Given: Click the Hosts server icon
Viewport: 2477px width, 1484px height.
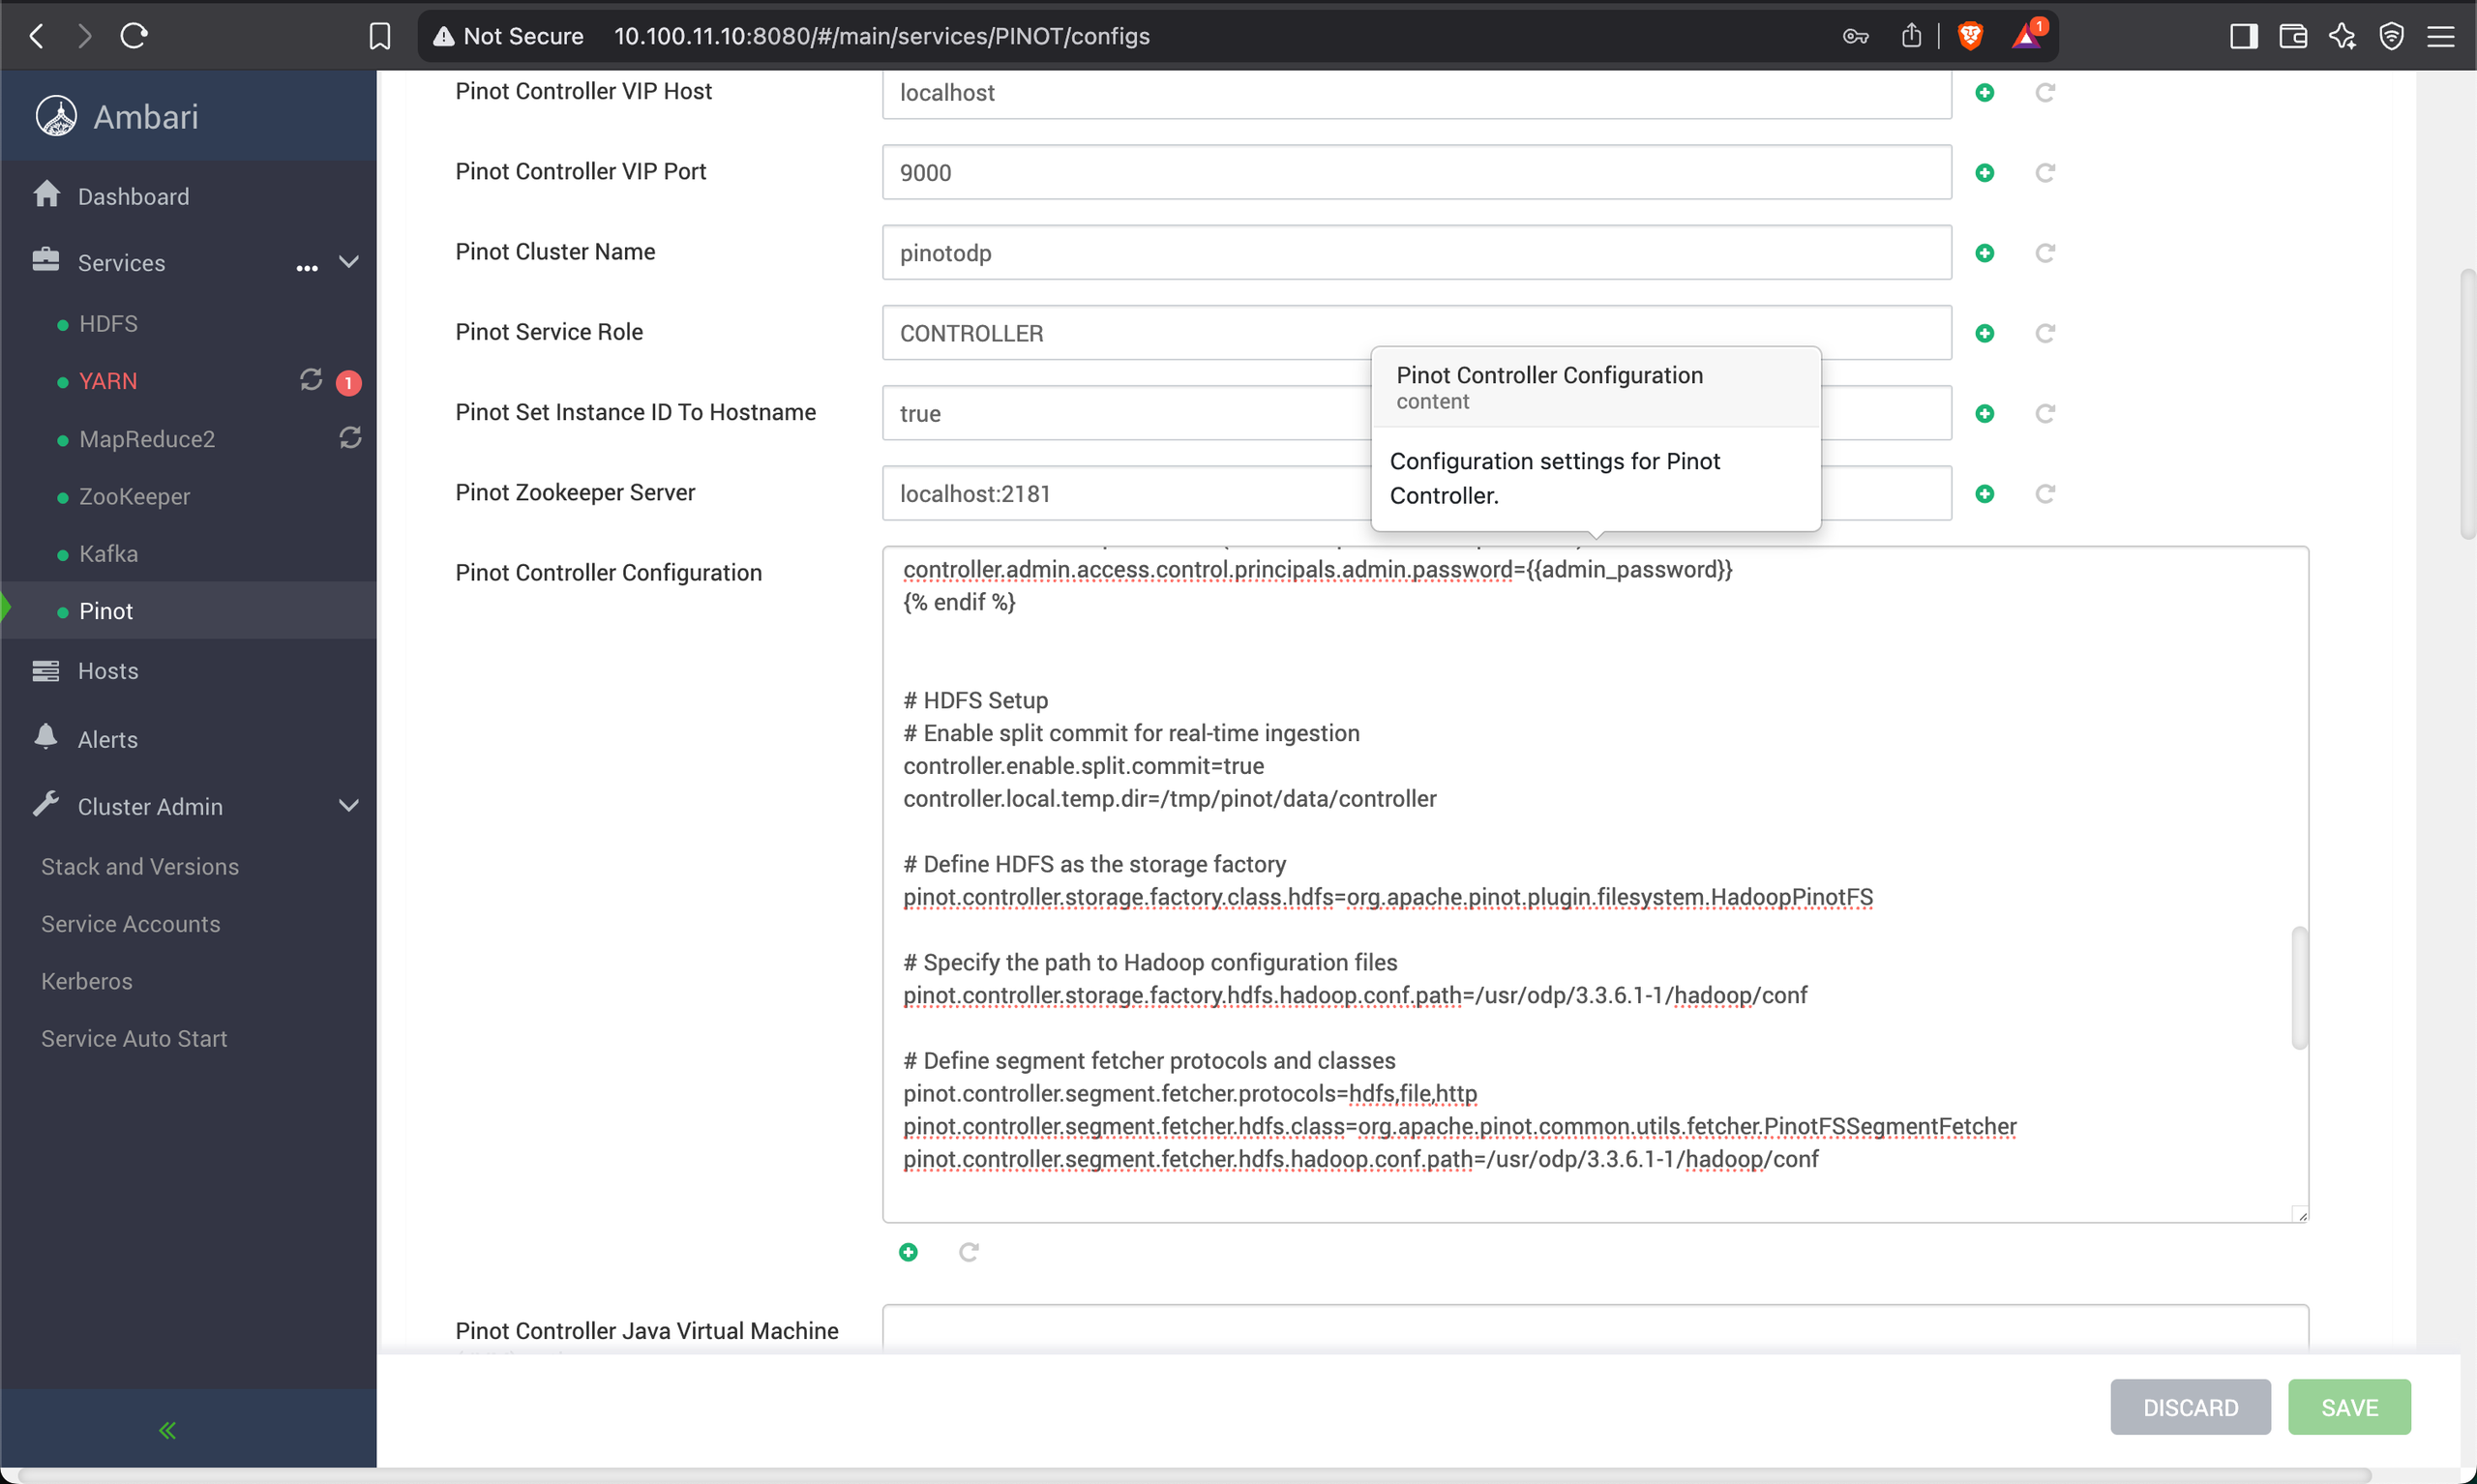Looking at the screenshot, I should tap(46, 670).
